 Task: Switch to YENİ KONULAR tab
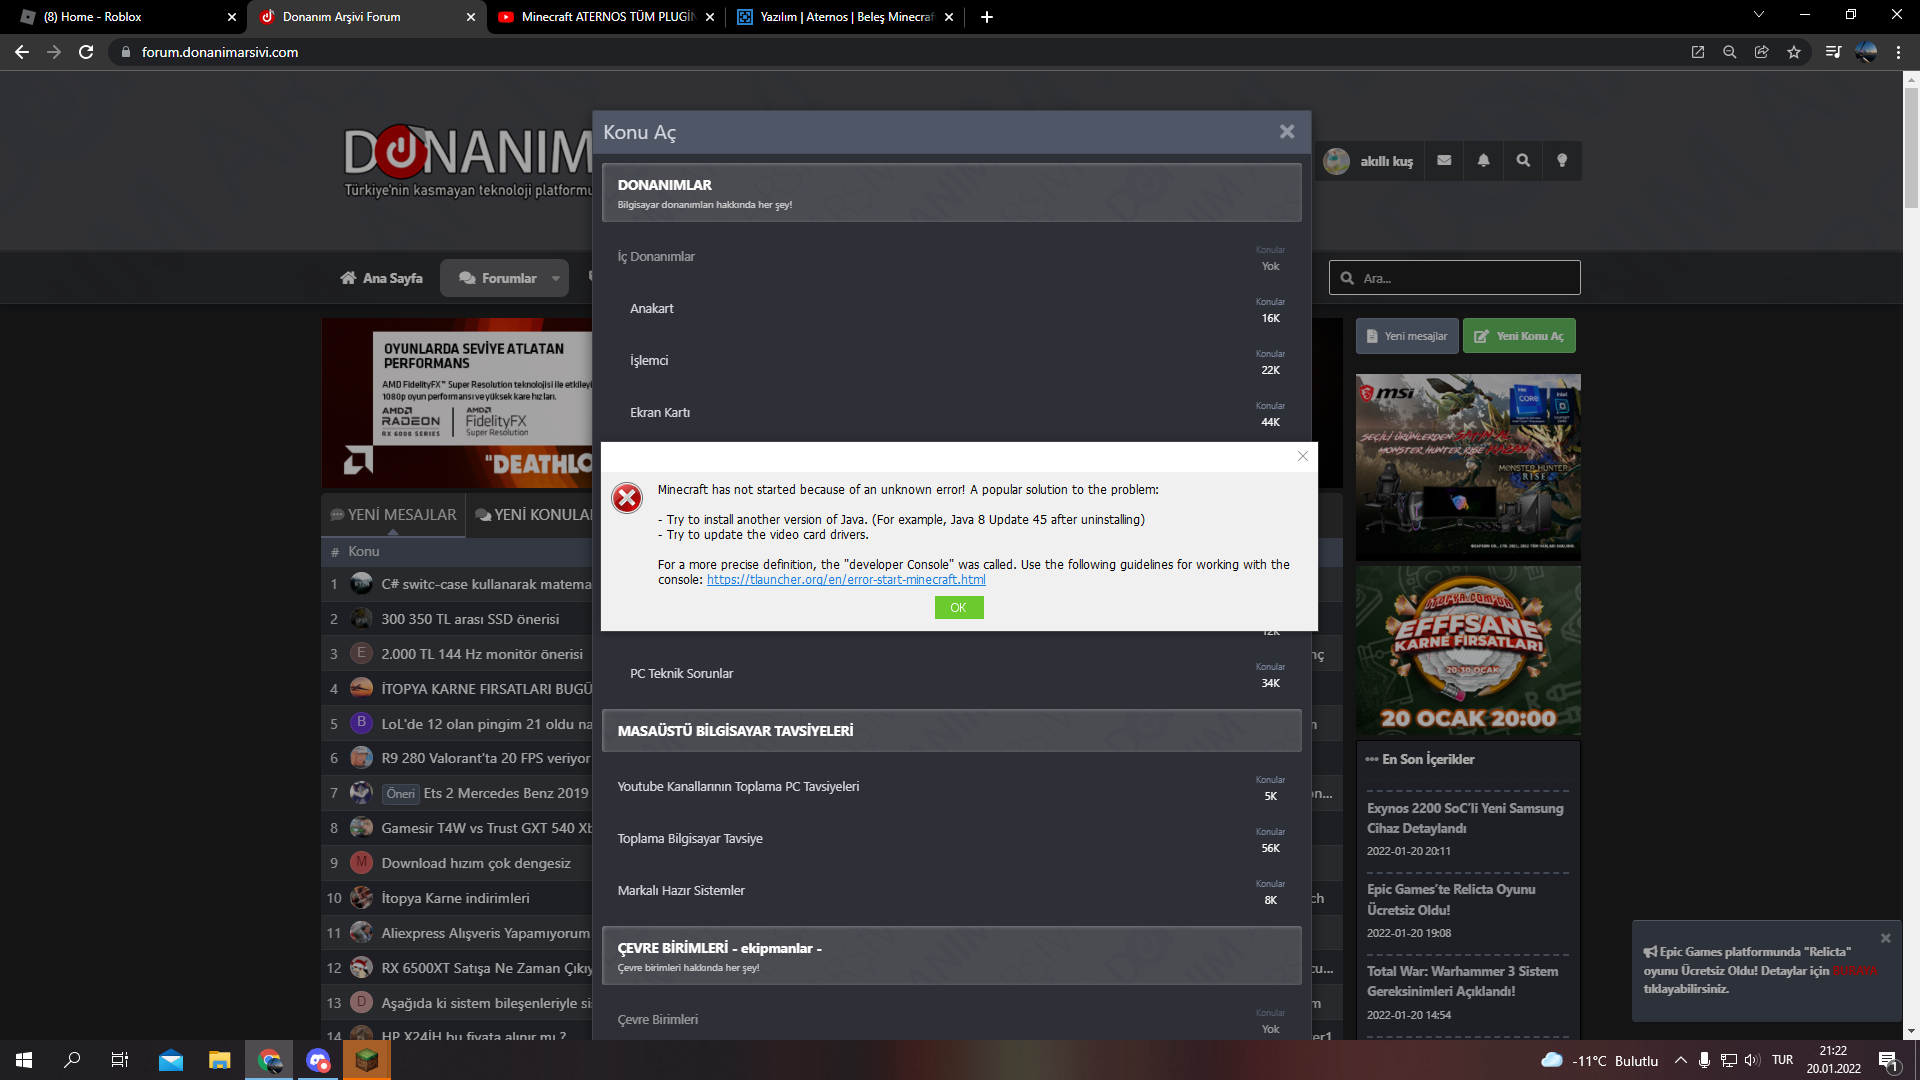point(533,515)
